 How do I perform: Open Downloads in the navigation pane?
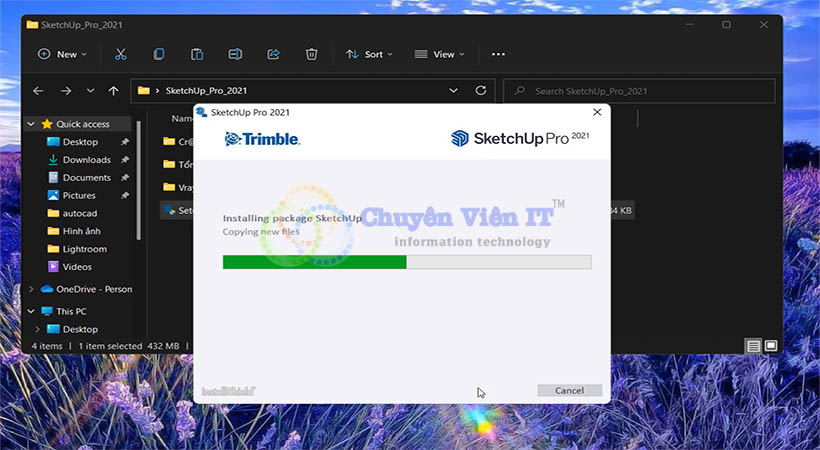pyautogui.click(x=87, y=160)
